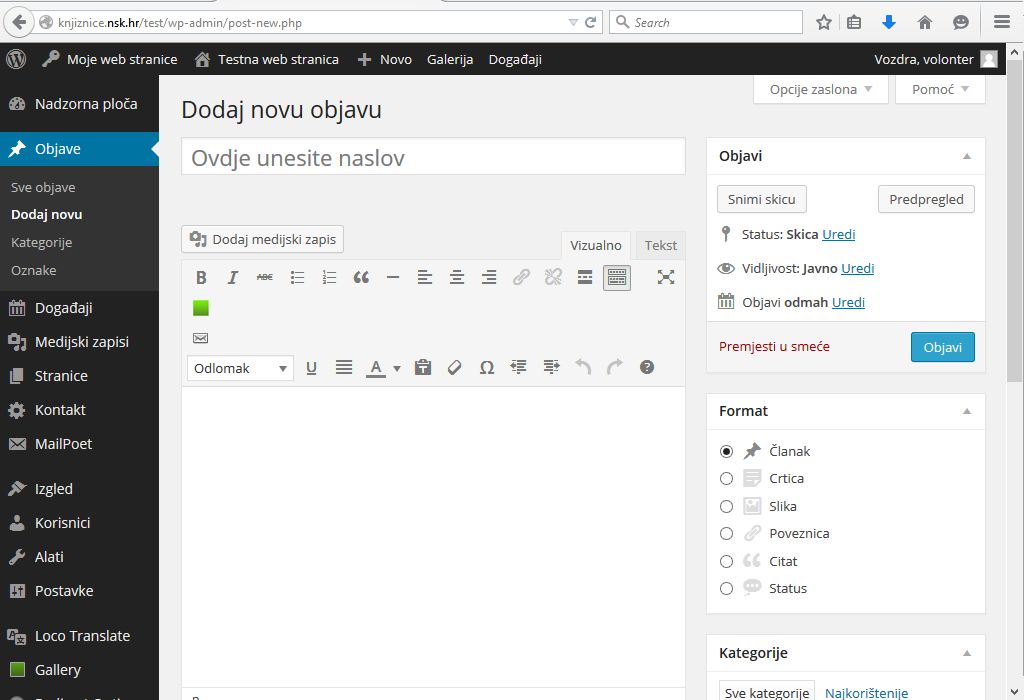Apply strikethrough formatting

[264, 278]
